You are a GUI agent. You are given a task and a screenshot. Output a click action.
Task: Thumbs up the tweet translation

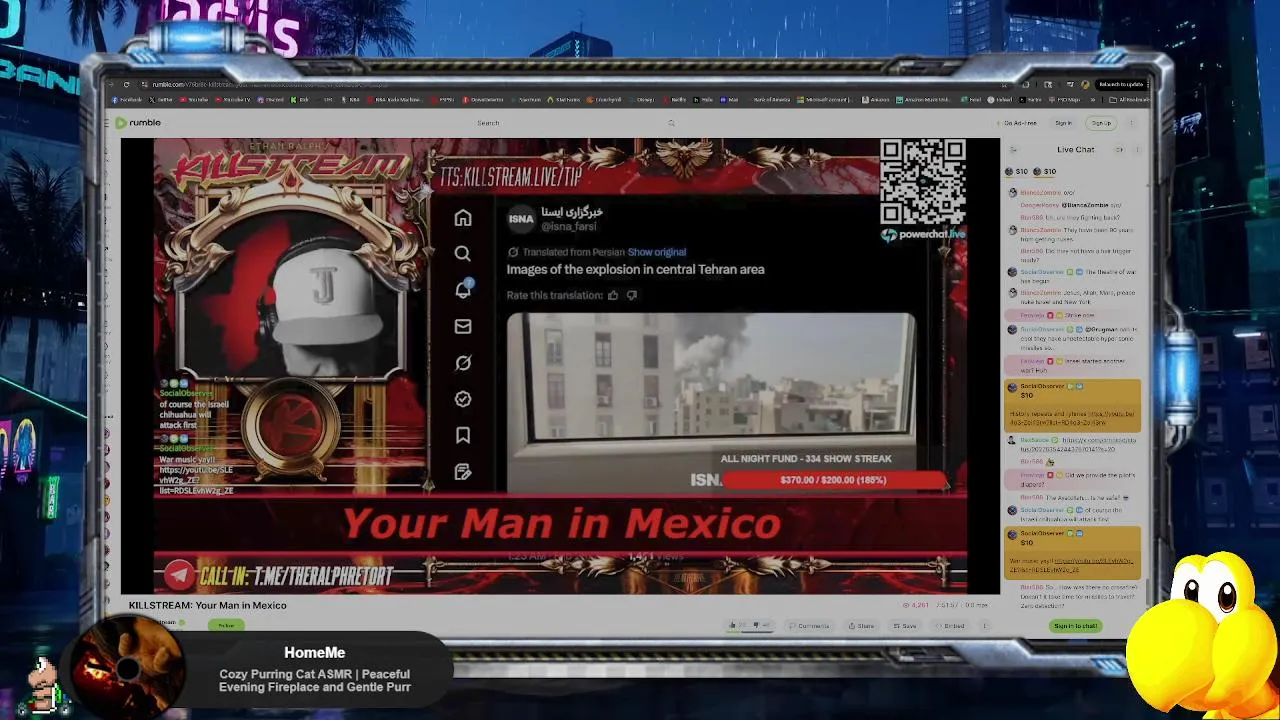click(613, 295)
